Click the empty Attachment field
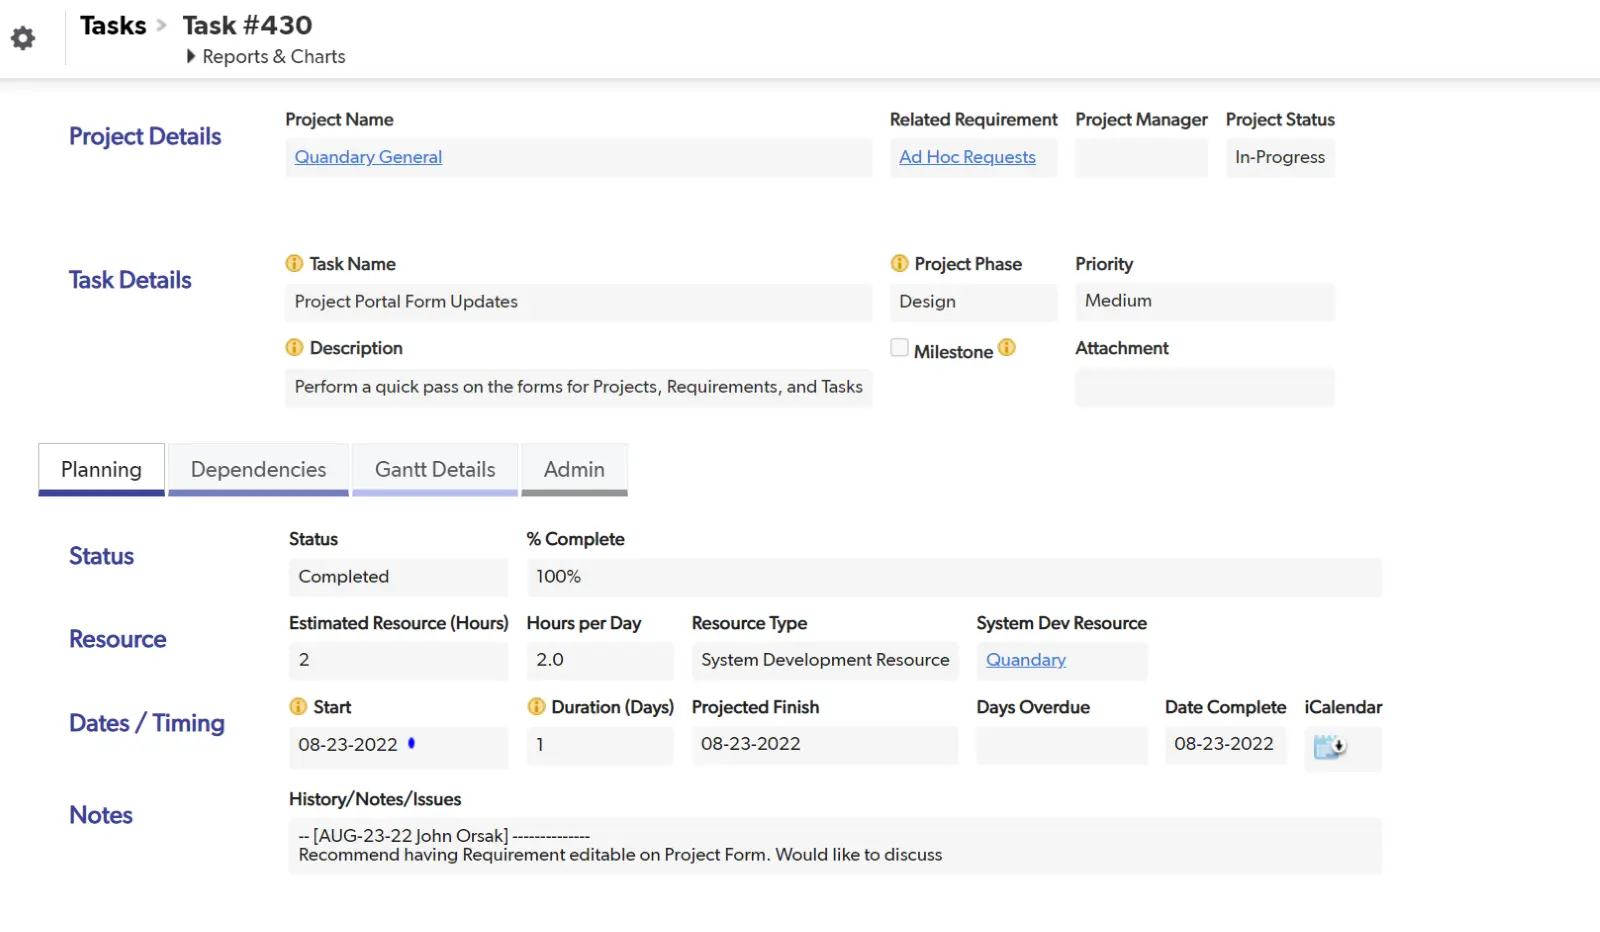 [1205, 387]
